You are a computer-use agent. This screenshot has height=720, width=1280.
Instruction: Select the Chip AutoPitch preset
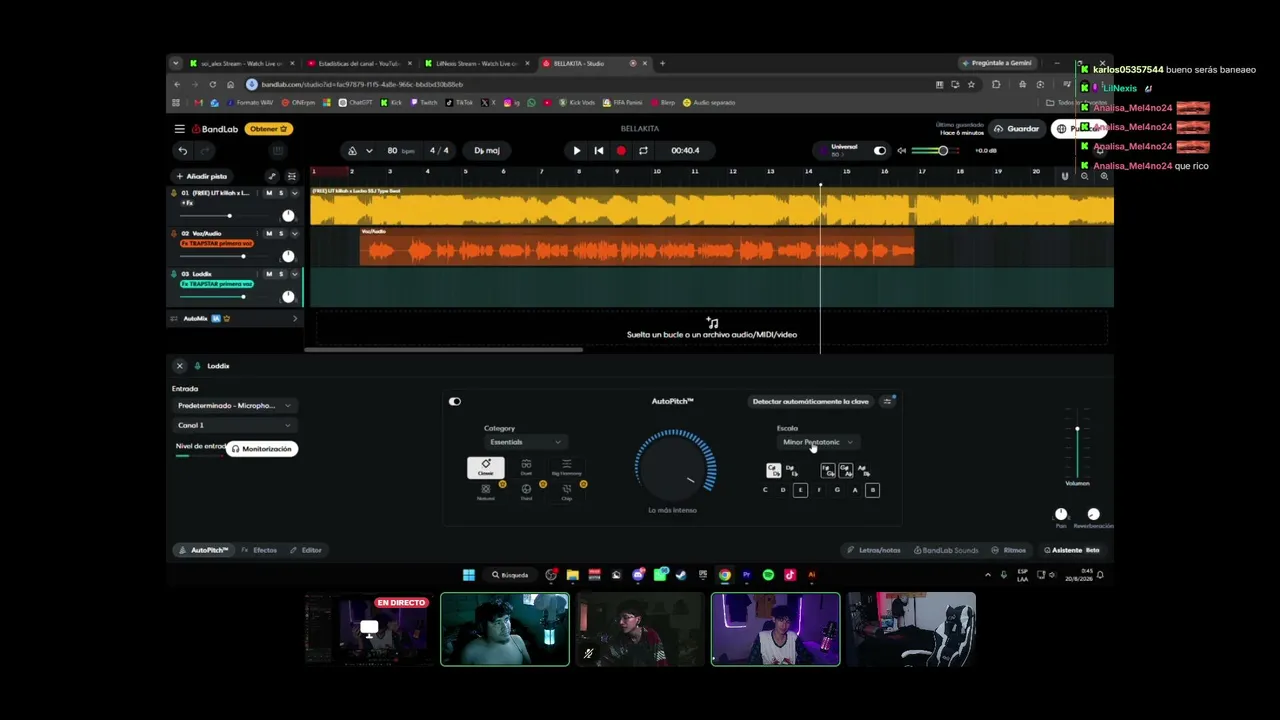tap(567, 491)
